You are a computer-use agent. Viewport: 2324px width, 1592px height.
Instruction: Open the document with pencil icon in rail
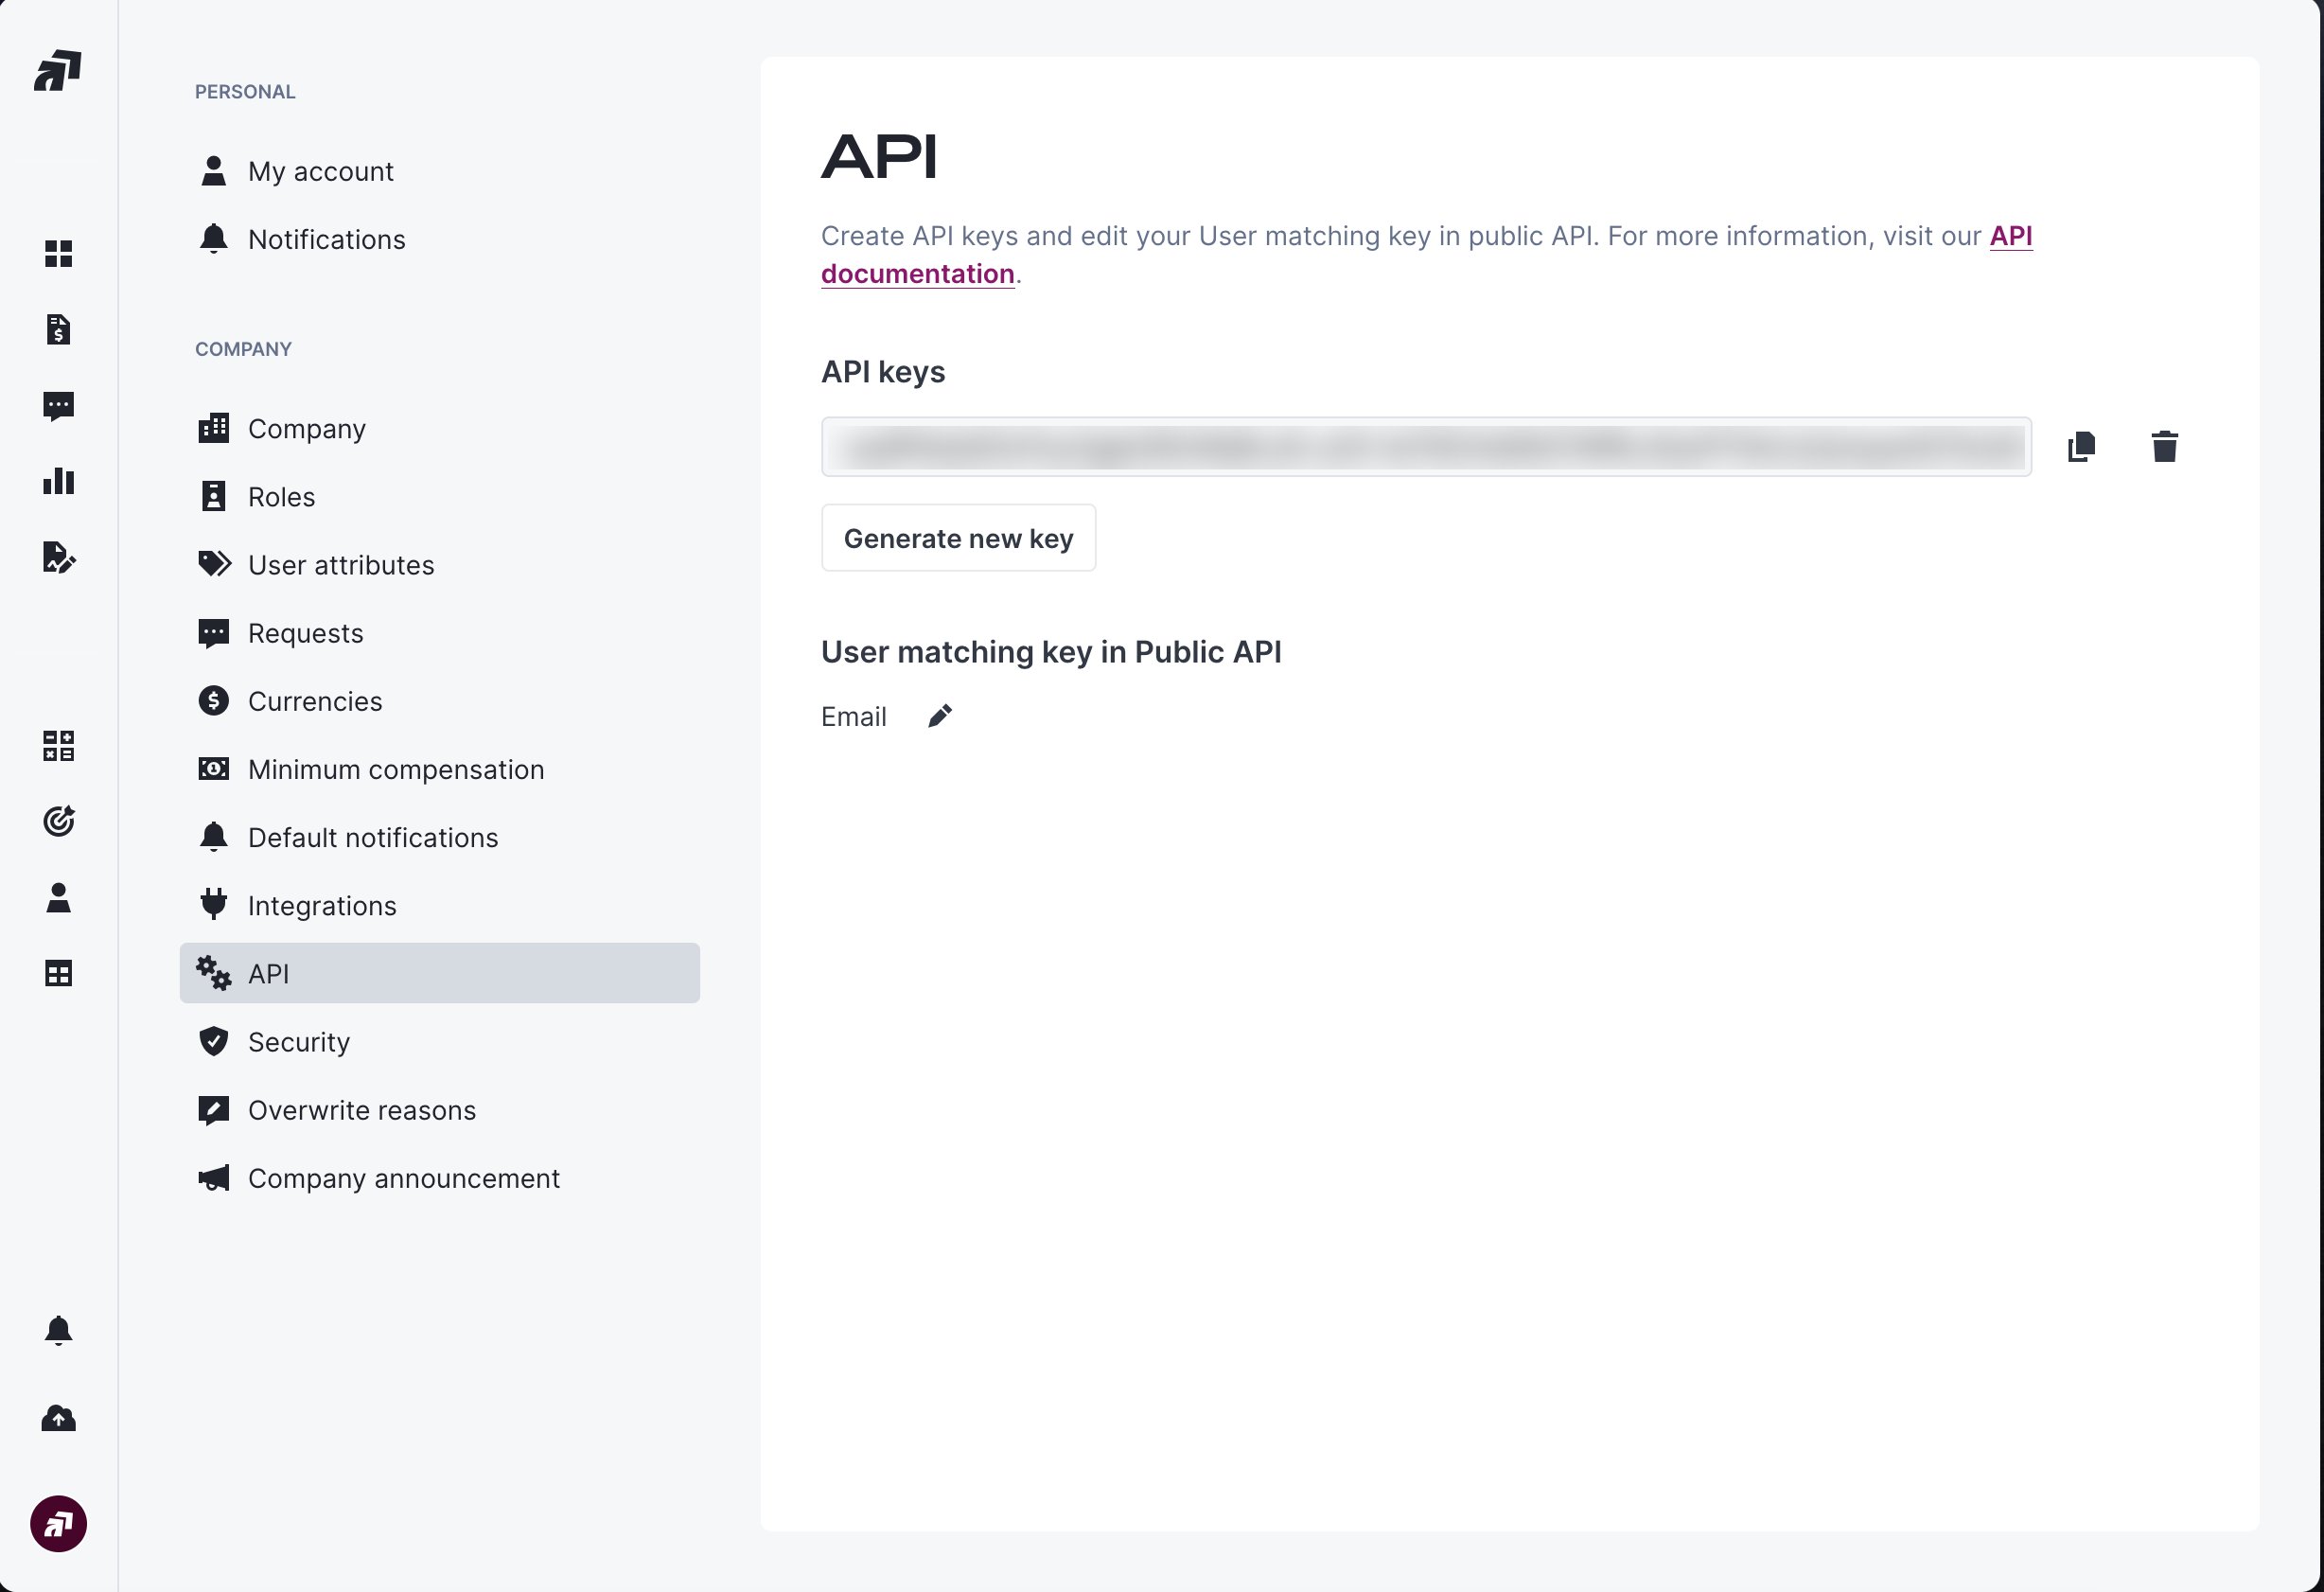pos(58,557)
